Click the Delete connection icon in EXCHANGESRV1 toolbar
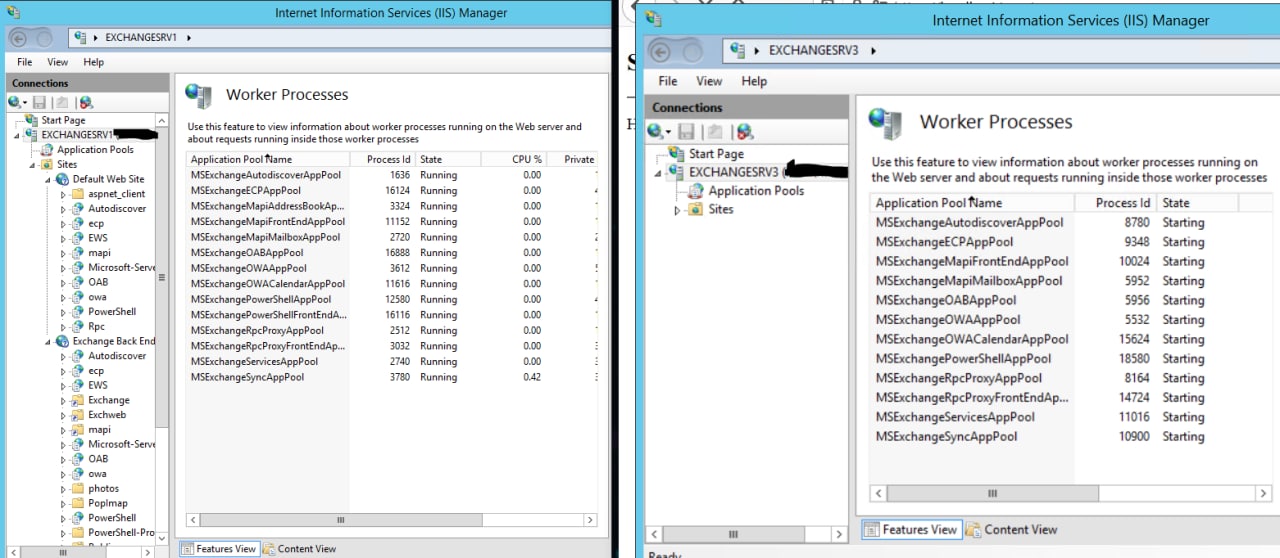 point(86,102)
